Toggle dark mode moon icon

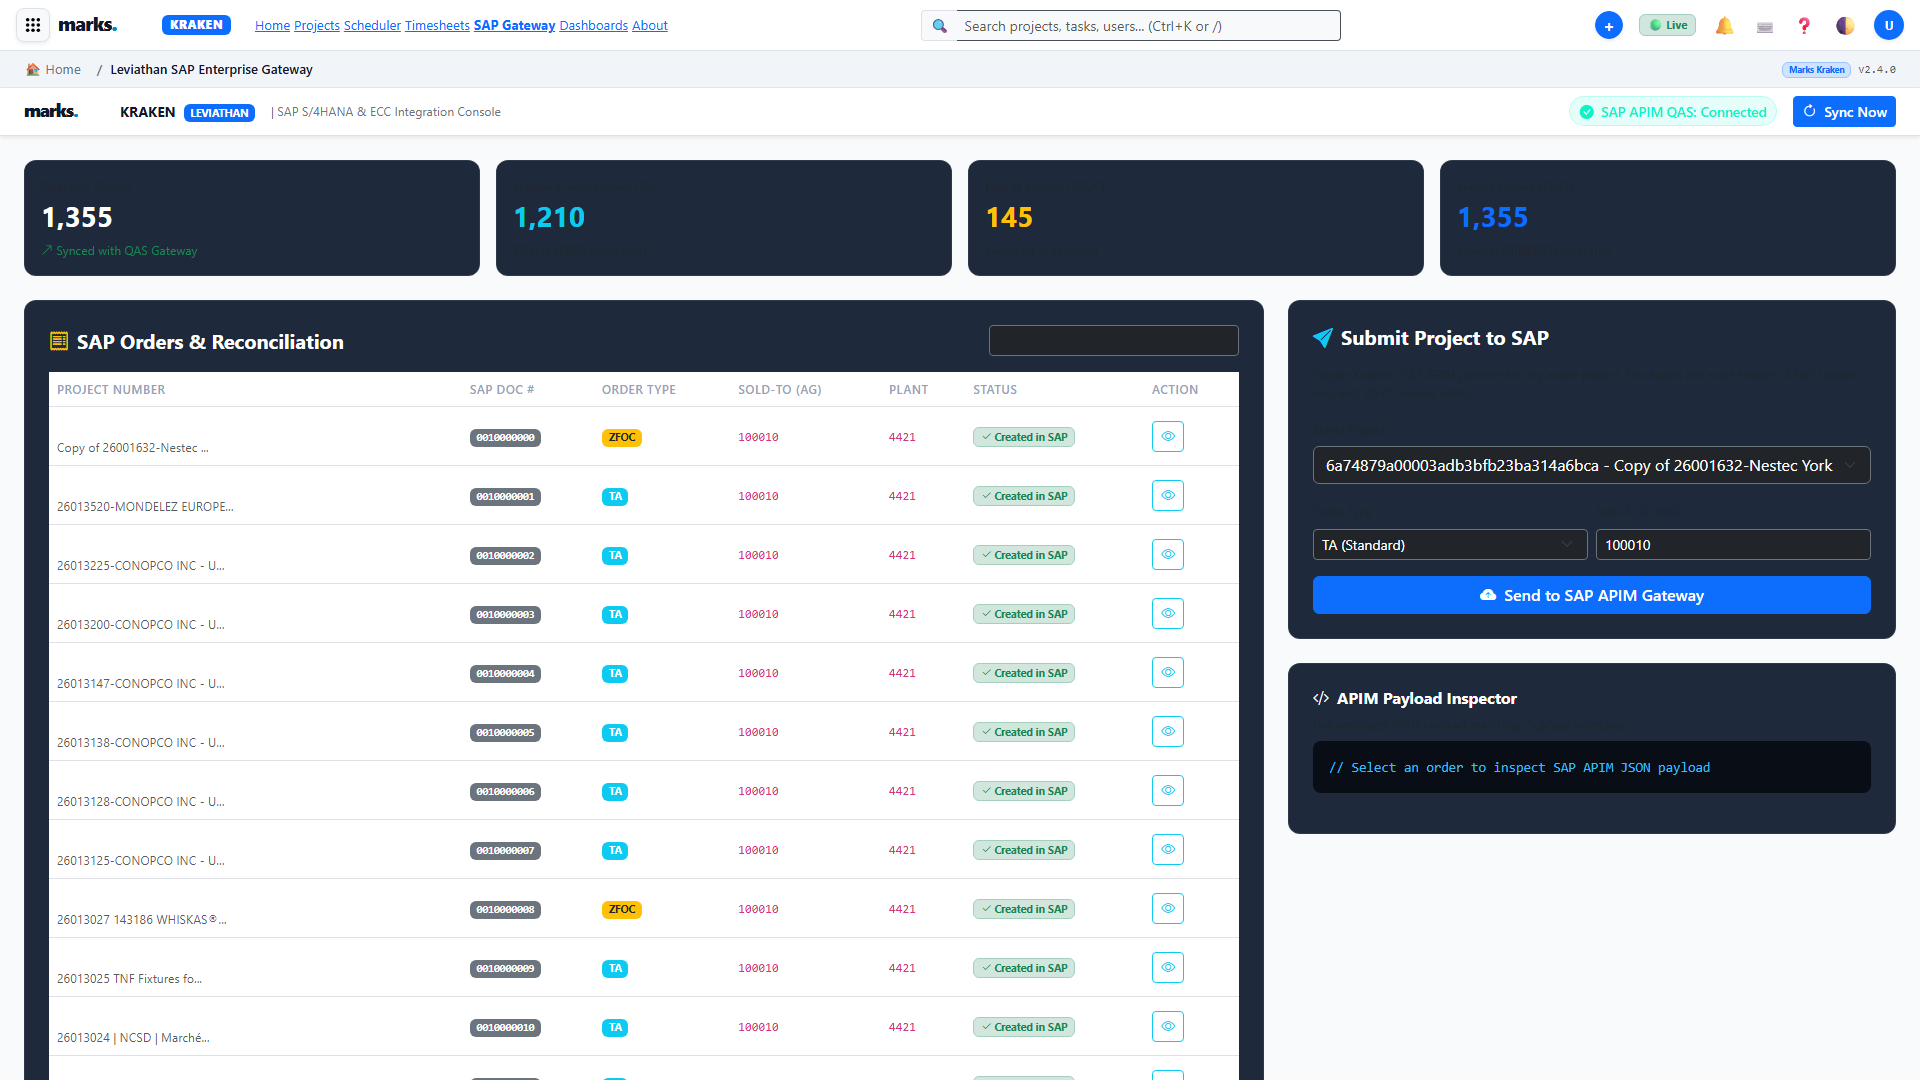coord(1845,26)
